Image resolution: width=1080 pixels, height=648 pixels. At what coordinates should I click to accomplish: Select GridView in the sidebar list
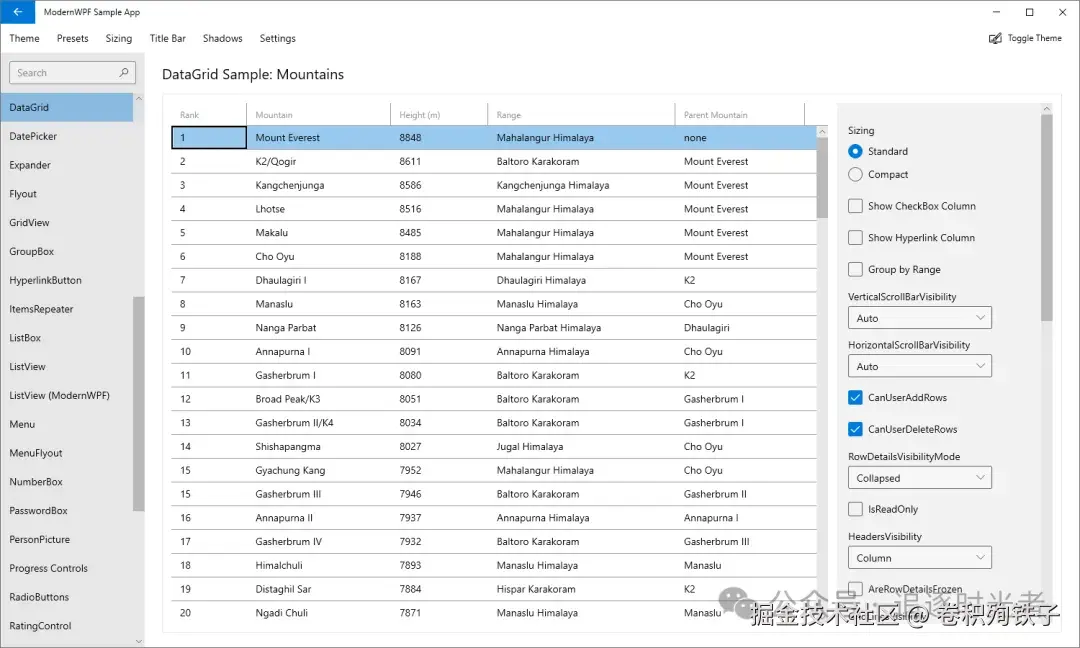[67, 222]
